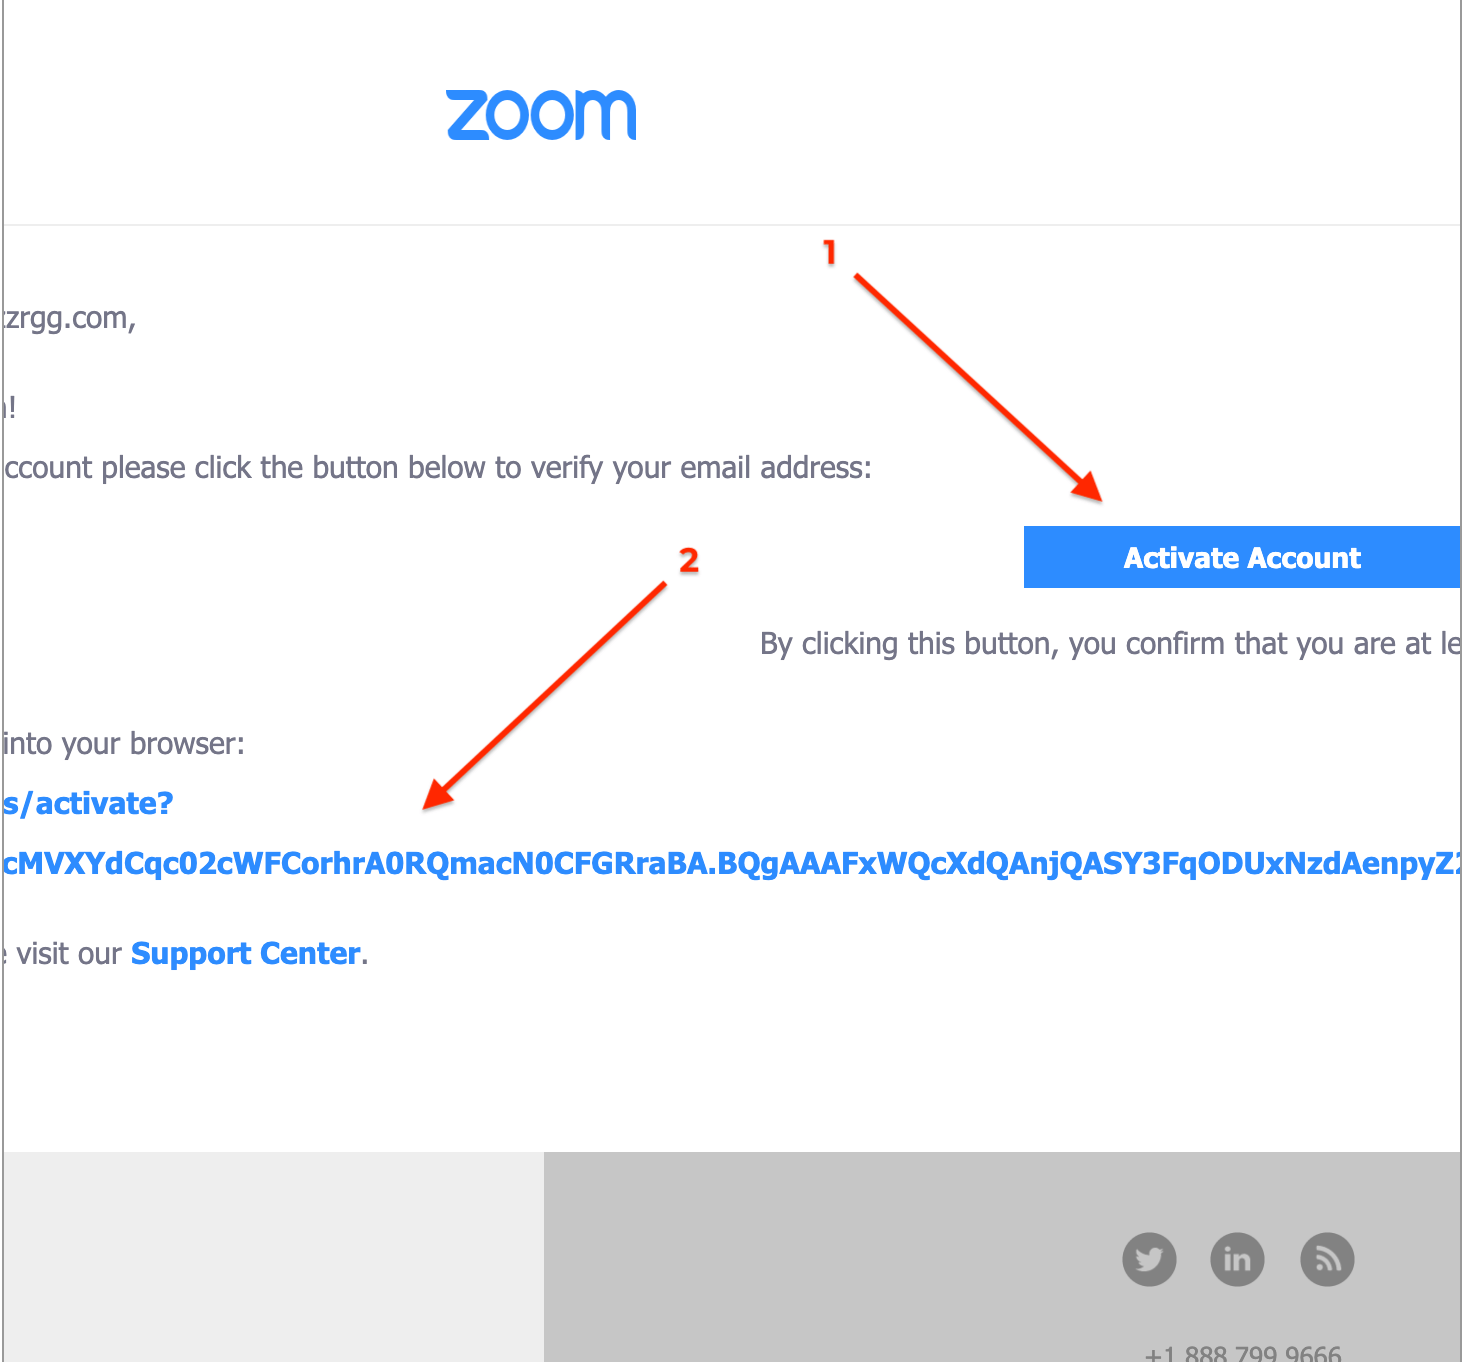Image resolution: width=1470 pixels, height=1362 pixels.
Task: Click the 'verify your email address' sentence
Action: pos(438,468)
